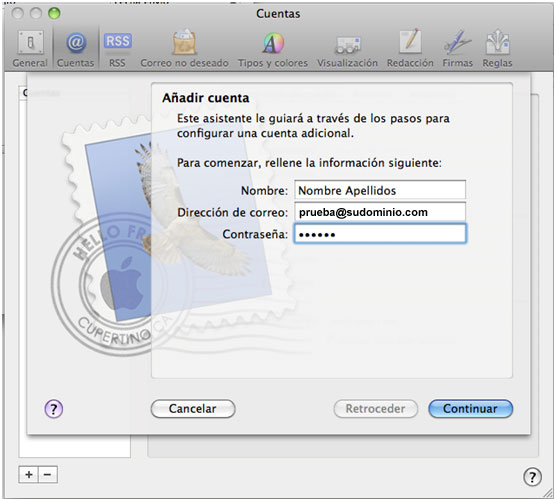Click the Cancelar button
The image size is (556, 501).
tap(193, 409)
